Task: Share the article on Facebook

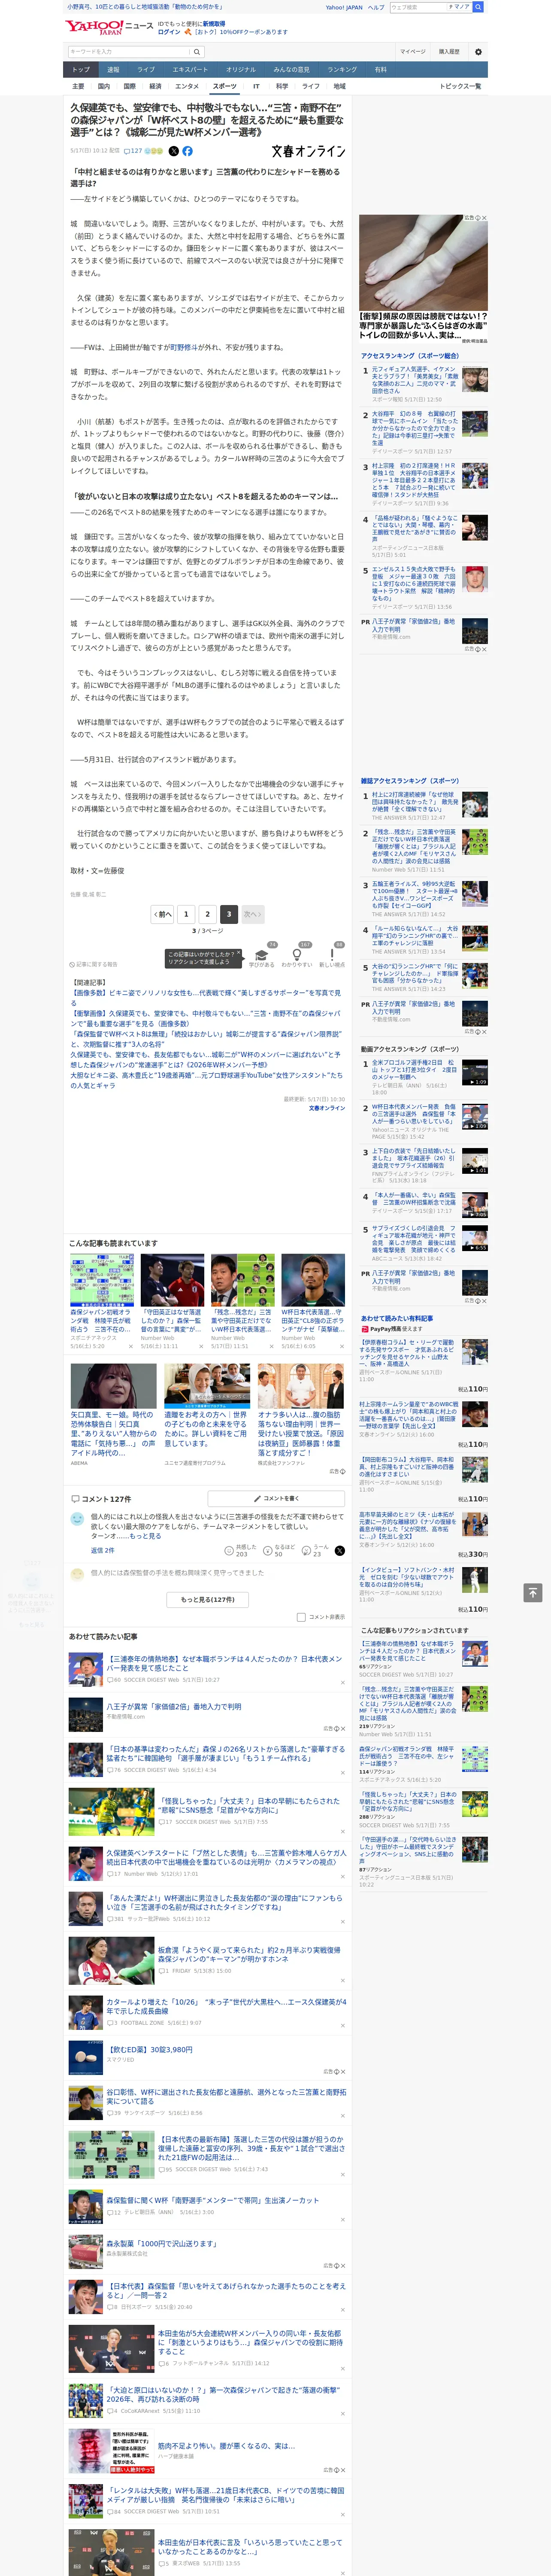Action: click(x=187, y=151)
